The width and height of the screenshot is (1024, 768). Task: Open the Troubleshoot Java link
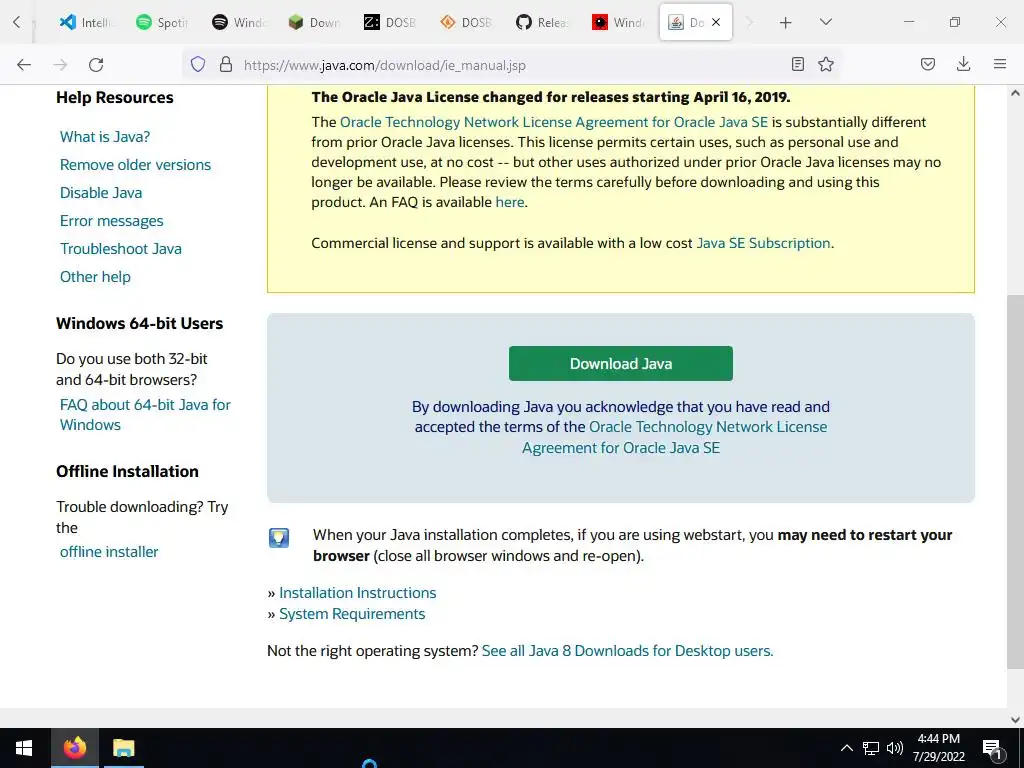121,249
